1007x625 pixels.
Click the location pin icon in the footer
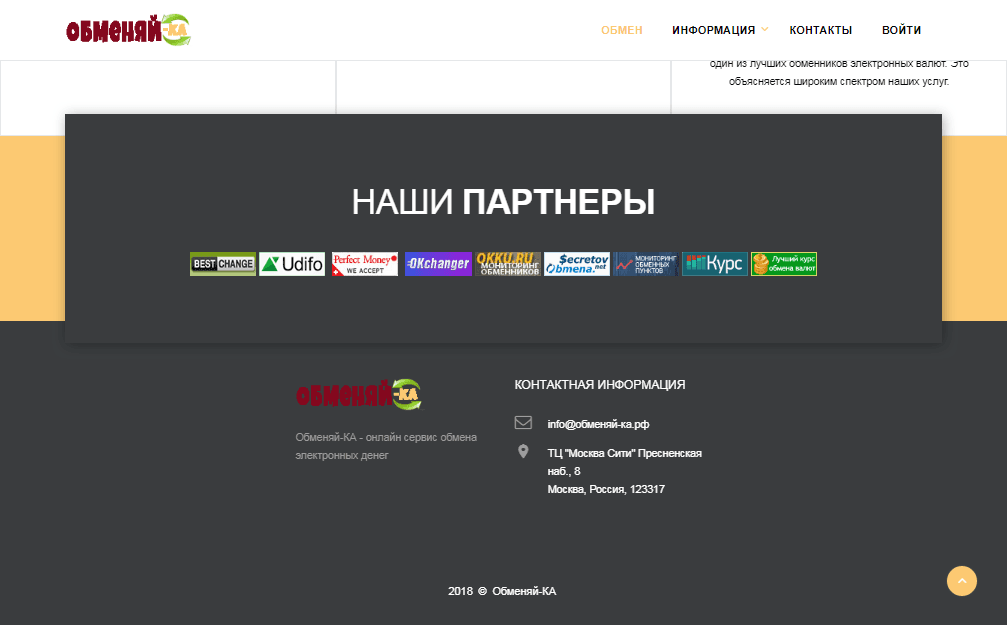pyautogui.click(x=521, y=451)
